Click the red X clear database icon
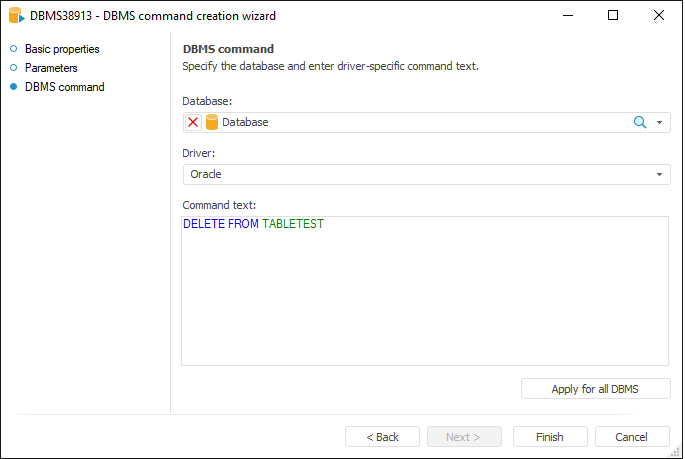Image resolution: width=685 pixels, height=459 pixels. (193, 122)
